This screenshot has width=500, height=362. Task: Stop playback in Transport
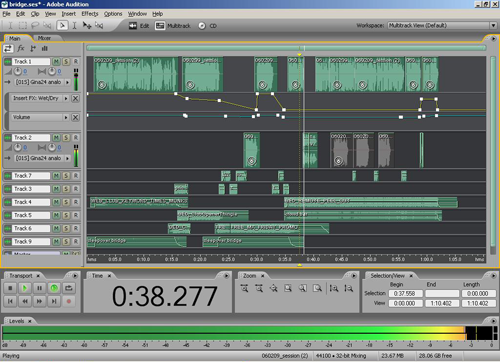[10, 288]
